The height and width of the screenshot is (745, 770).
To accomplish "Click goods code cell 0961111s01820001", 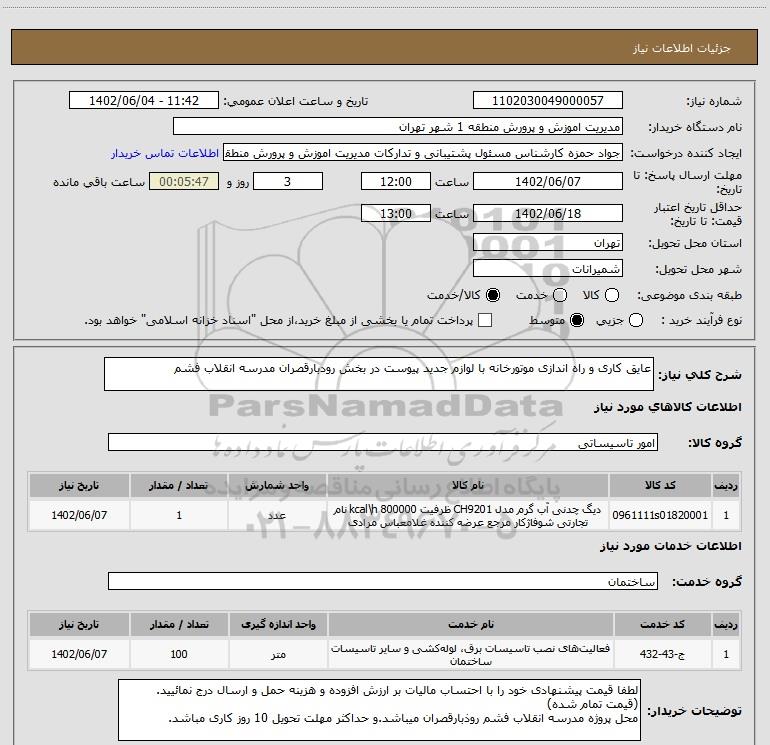I will pos(660,515).
